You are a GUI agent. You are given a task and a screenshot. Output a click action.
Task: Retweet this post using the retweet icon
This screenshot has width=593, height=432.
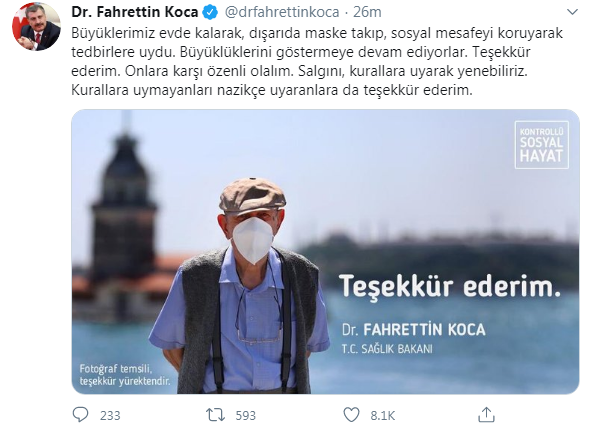(215, 415)
